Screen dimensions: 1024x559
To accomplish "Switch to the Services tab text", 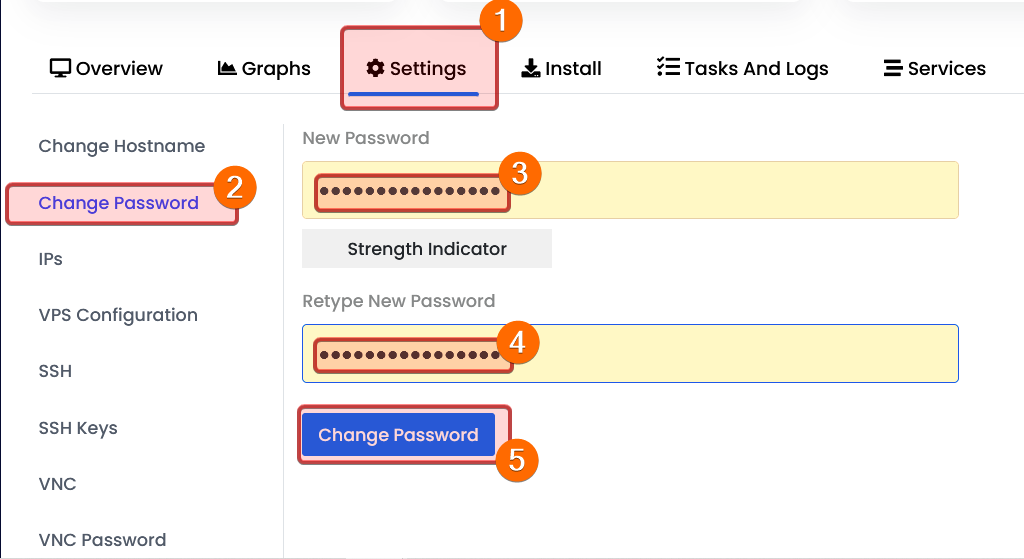I will 946,69.
